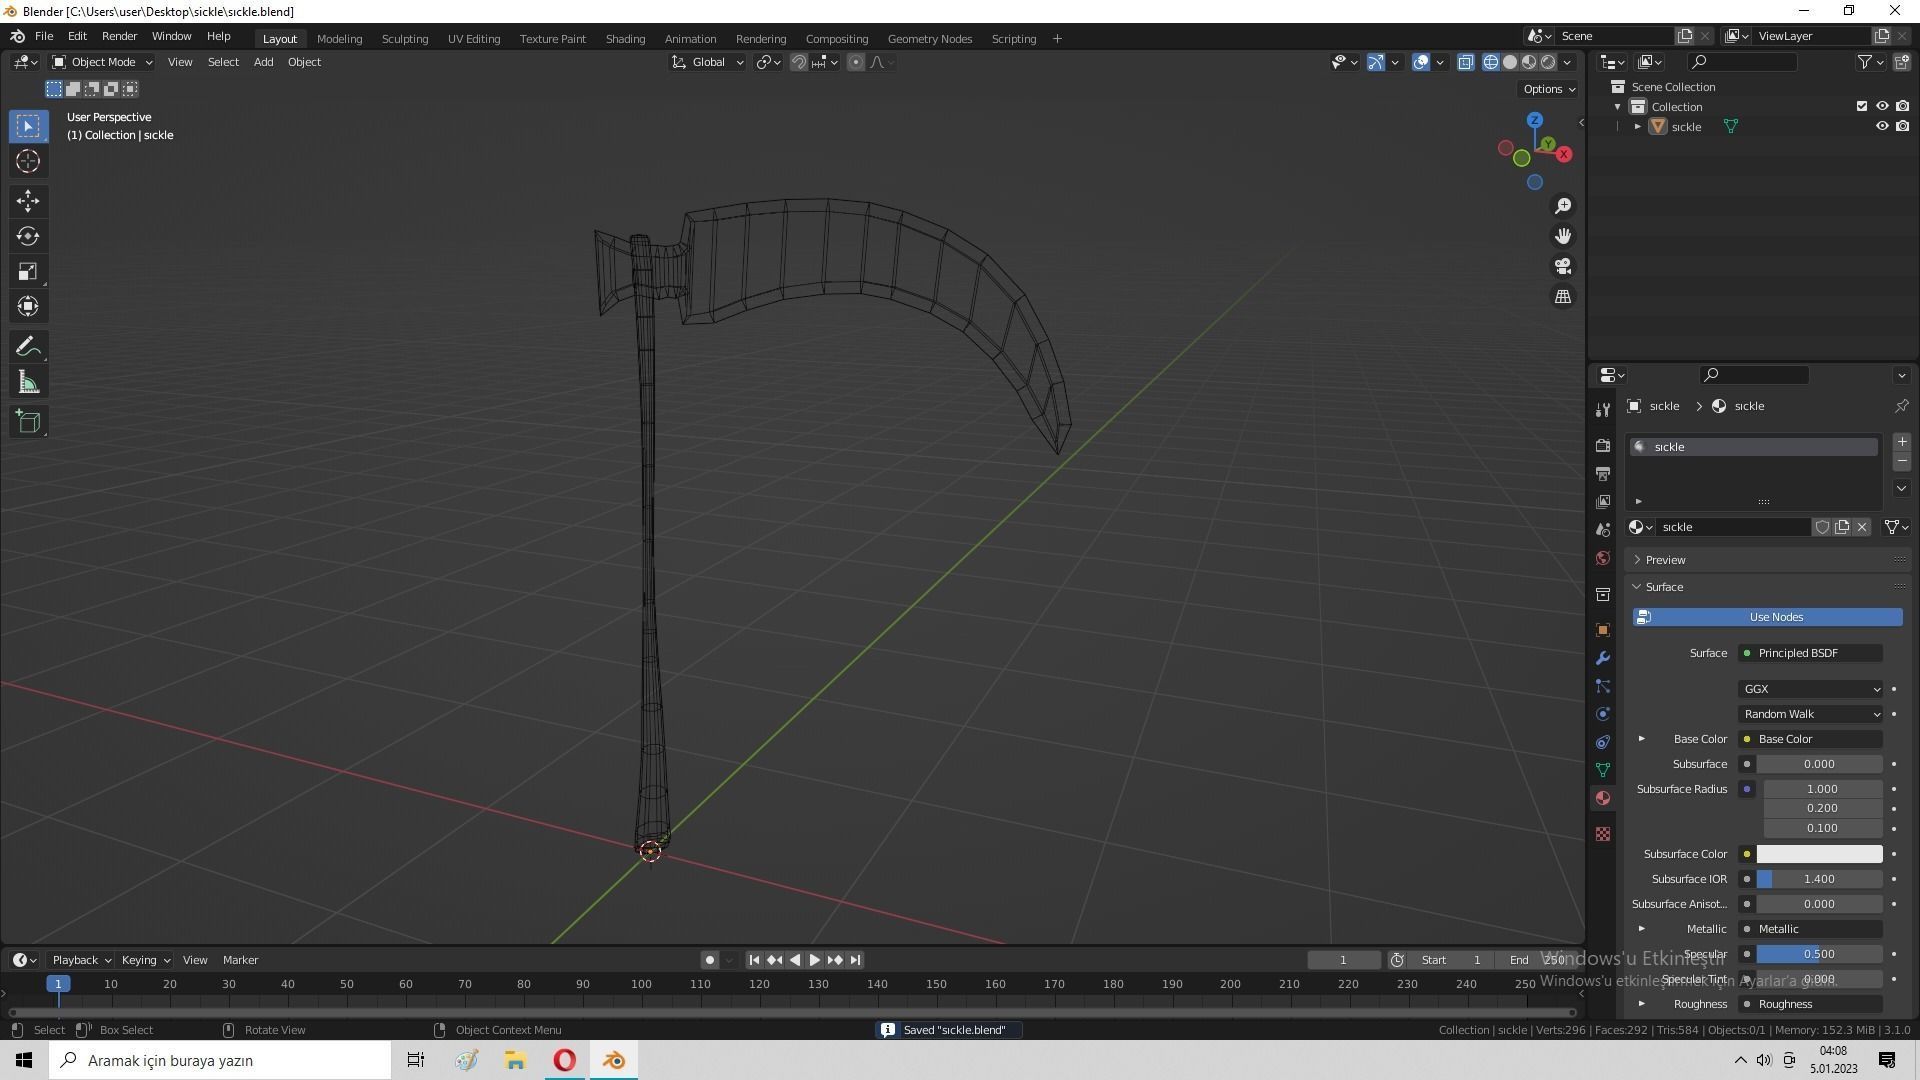This screenshot has height=1080, width=1920.
Task: Switch to wireframe viewport shading
Action: pyautogui.click(x=1491, y=62)
